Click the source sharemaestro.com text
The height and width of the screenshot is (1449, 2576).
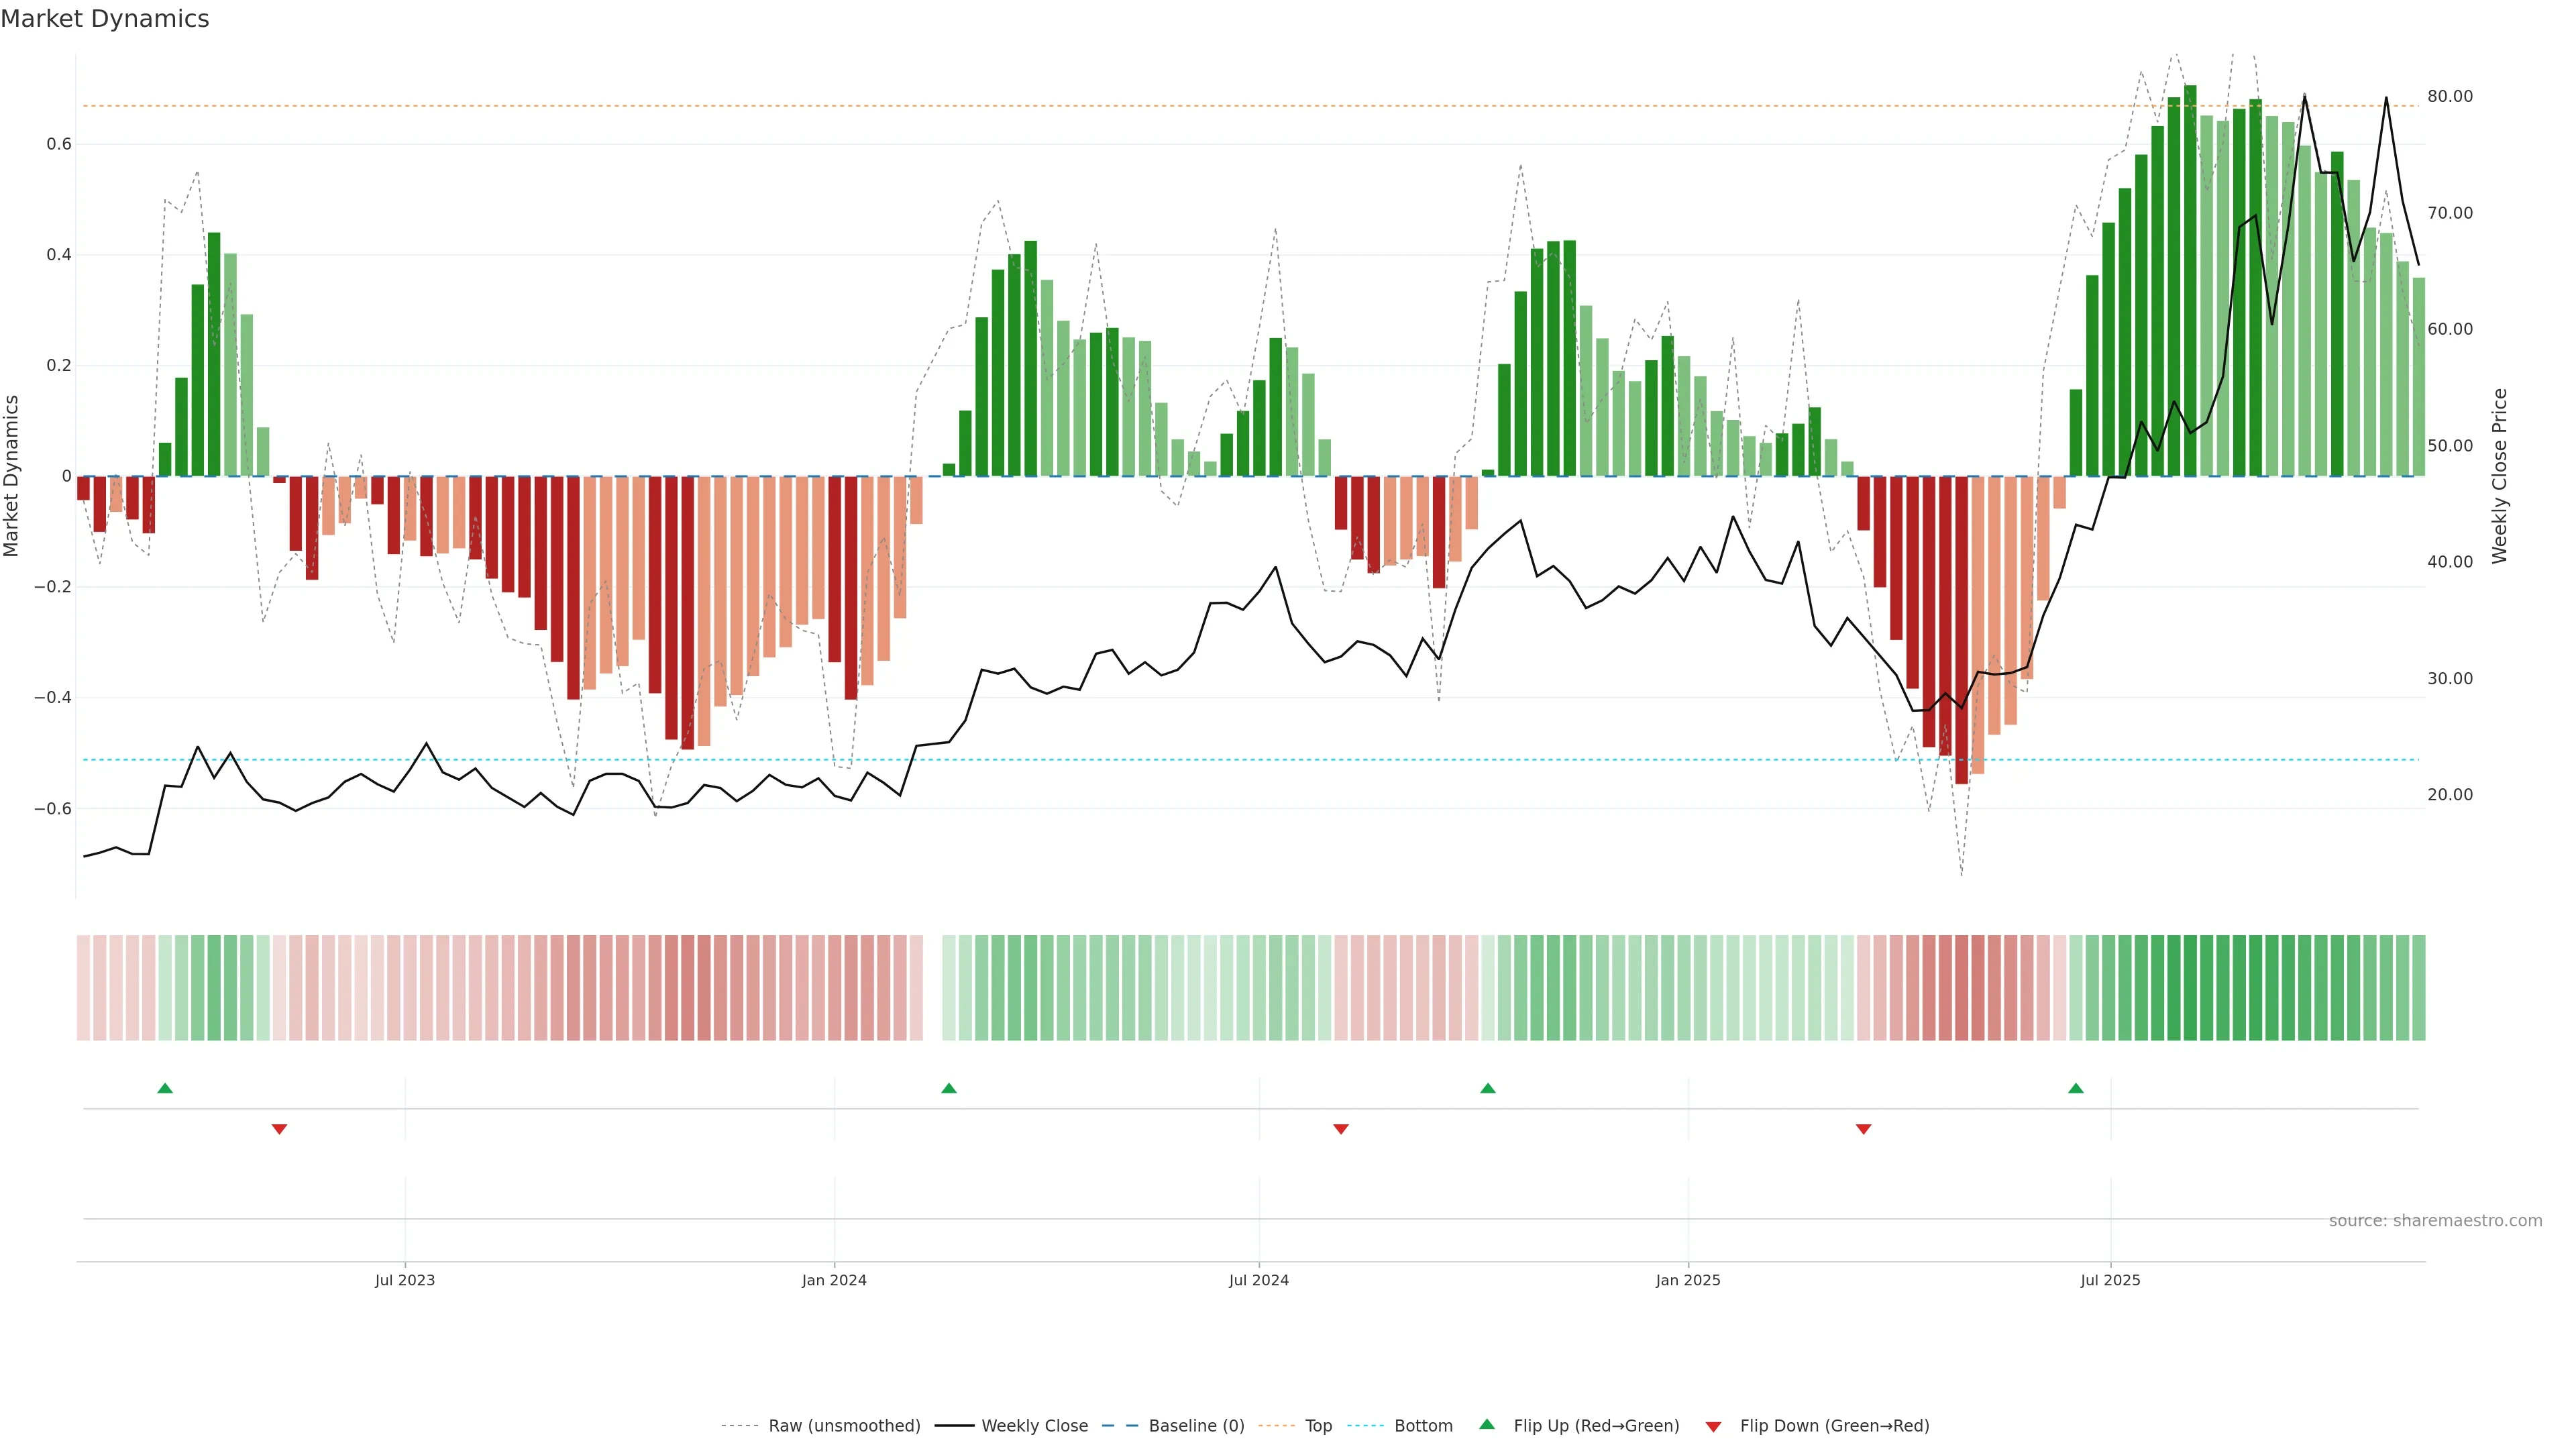pyautogui.click(x=2435, y=1220)
